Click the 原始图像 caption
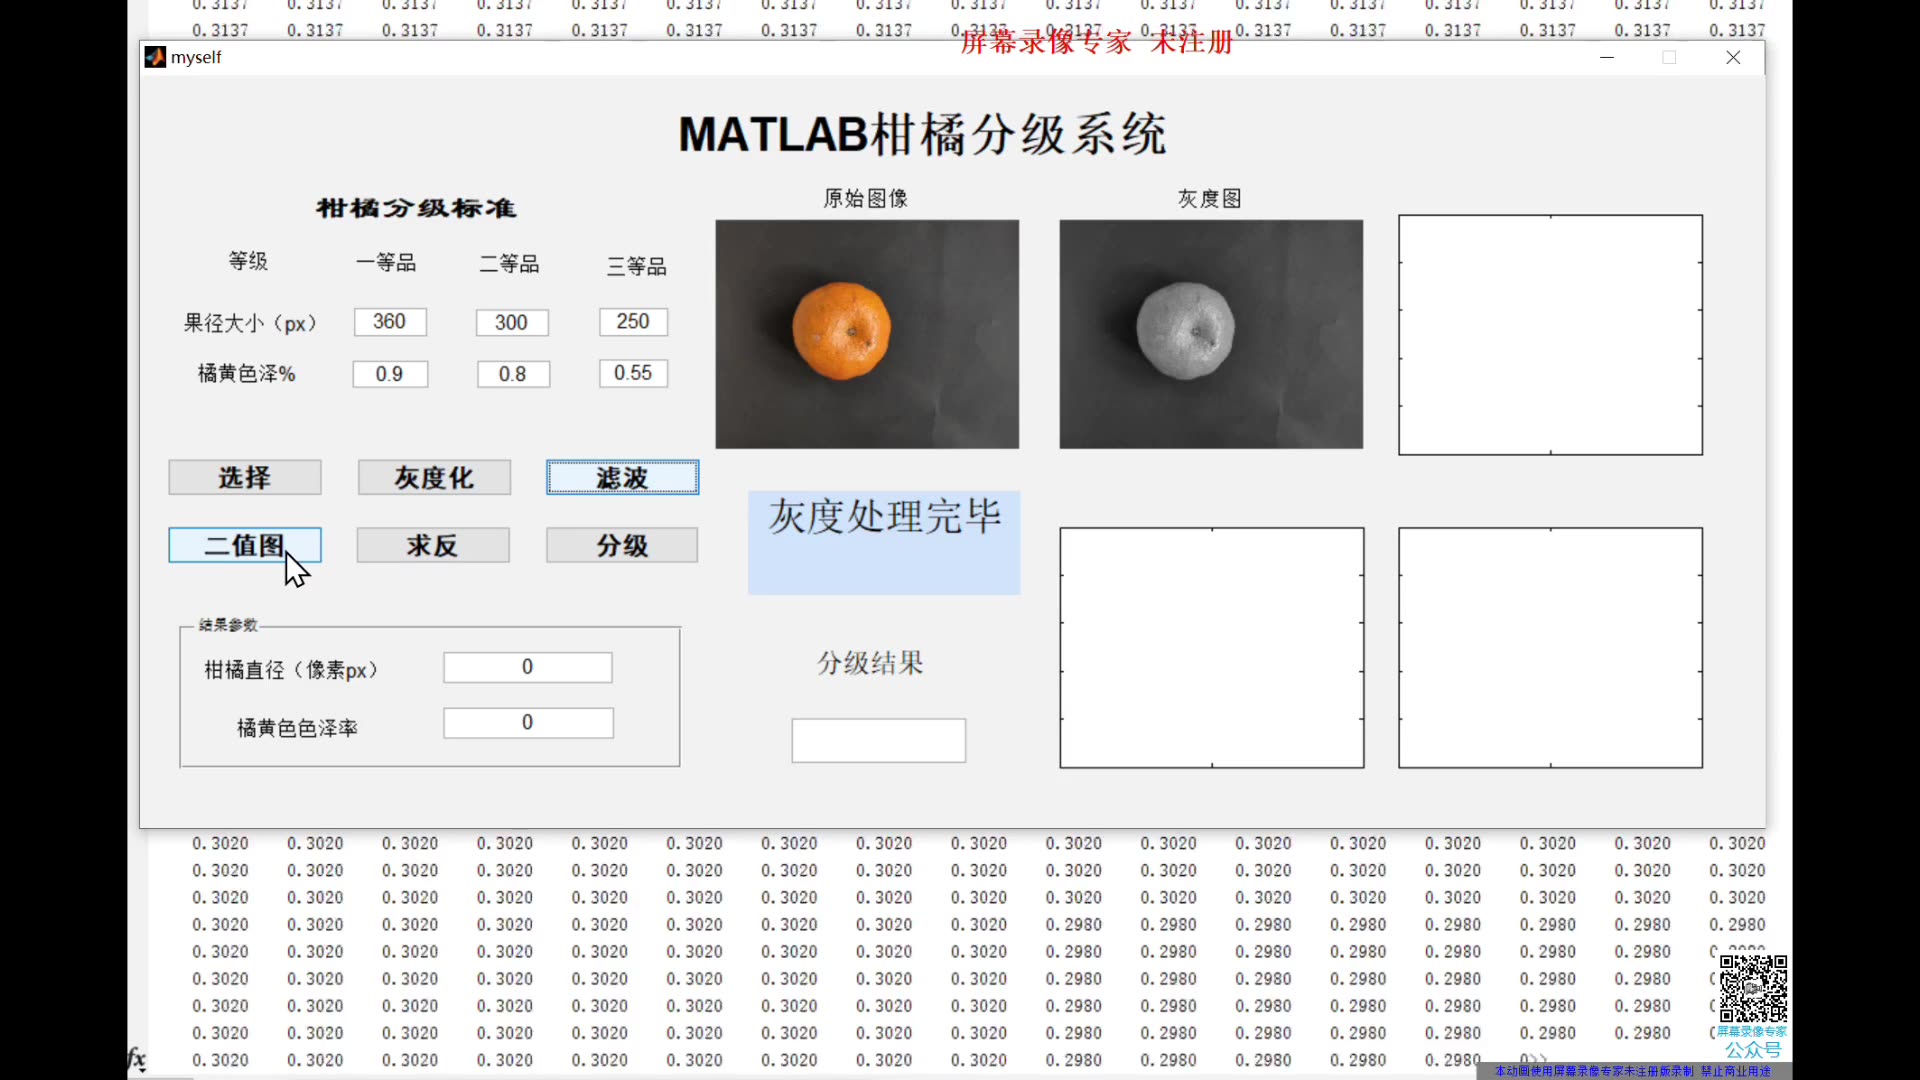The height and width of the screenshot is (1080, 1920). point(866,198)
